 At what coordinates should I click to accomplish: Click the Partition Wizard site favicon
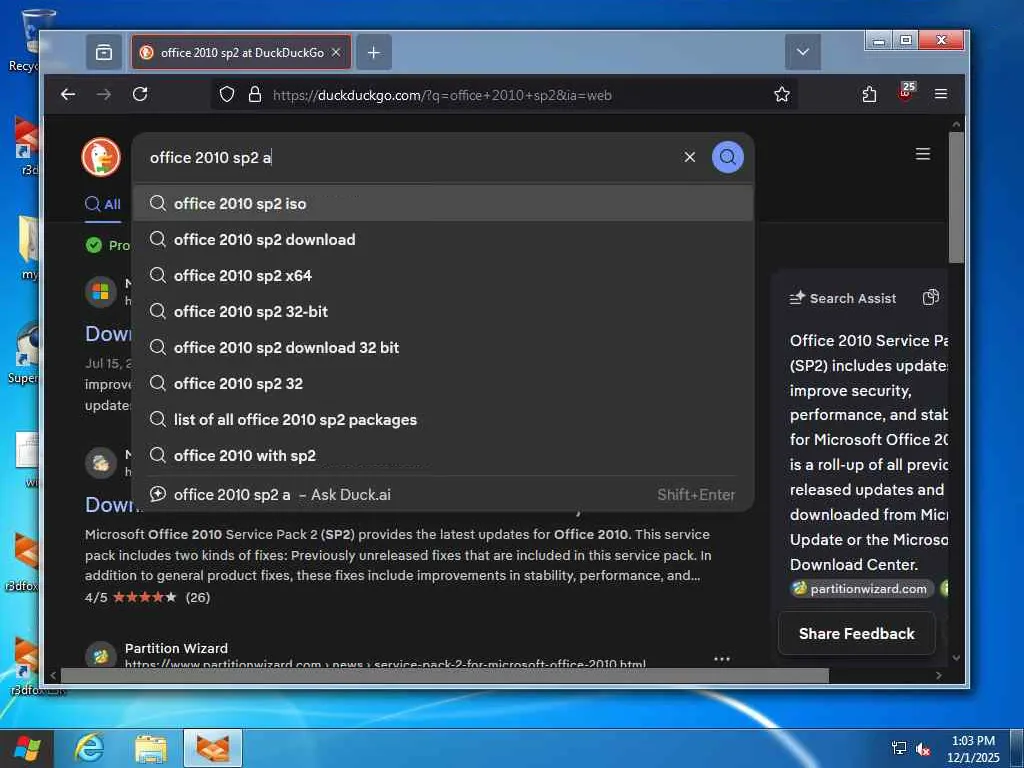point(101,656)
